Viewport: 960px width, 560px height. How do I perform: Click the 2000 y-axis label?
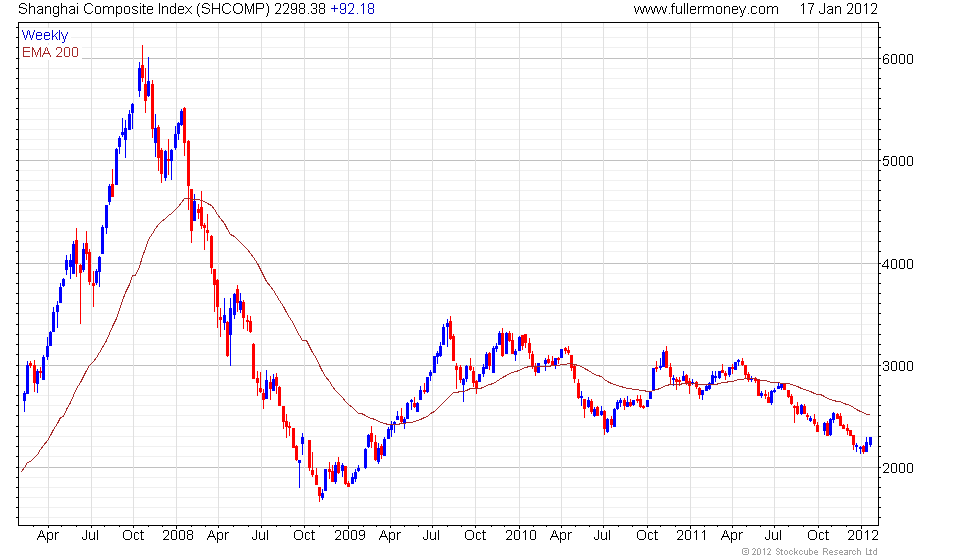898,468
